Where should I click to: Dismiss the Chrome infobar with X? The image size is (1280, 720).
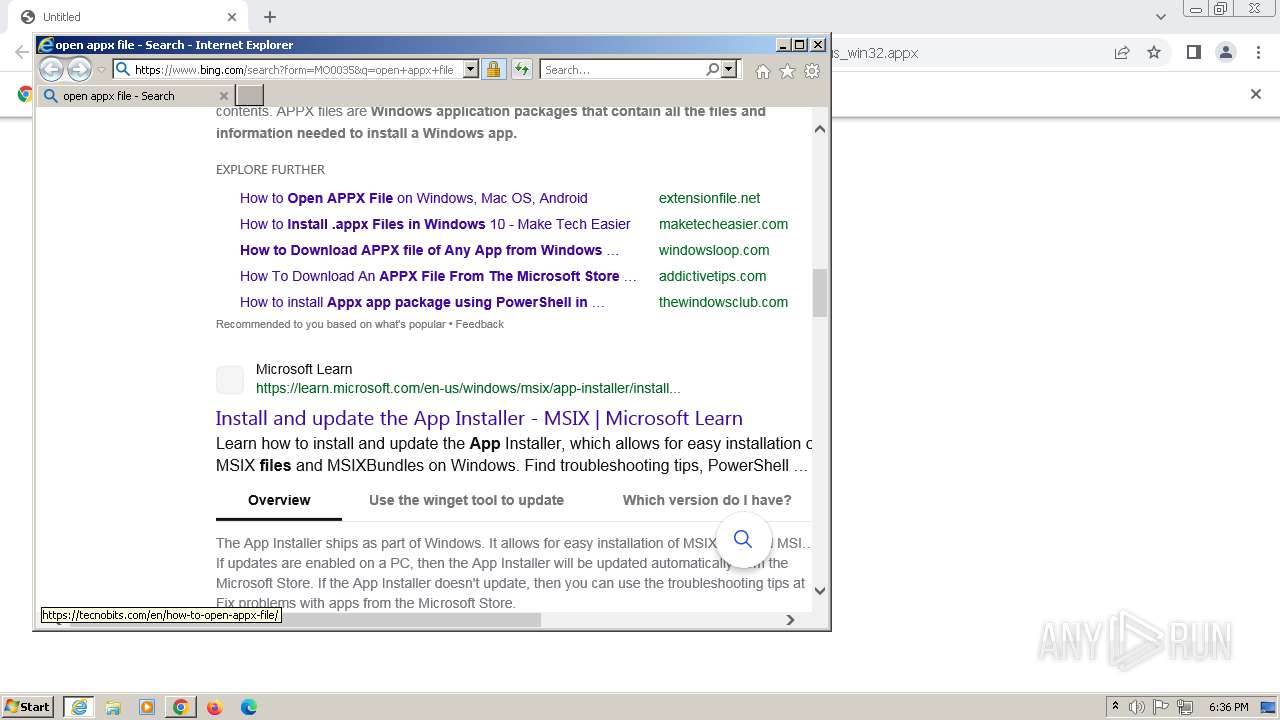(1256, 94)
